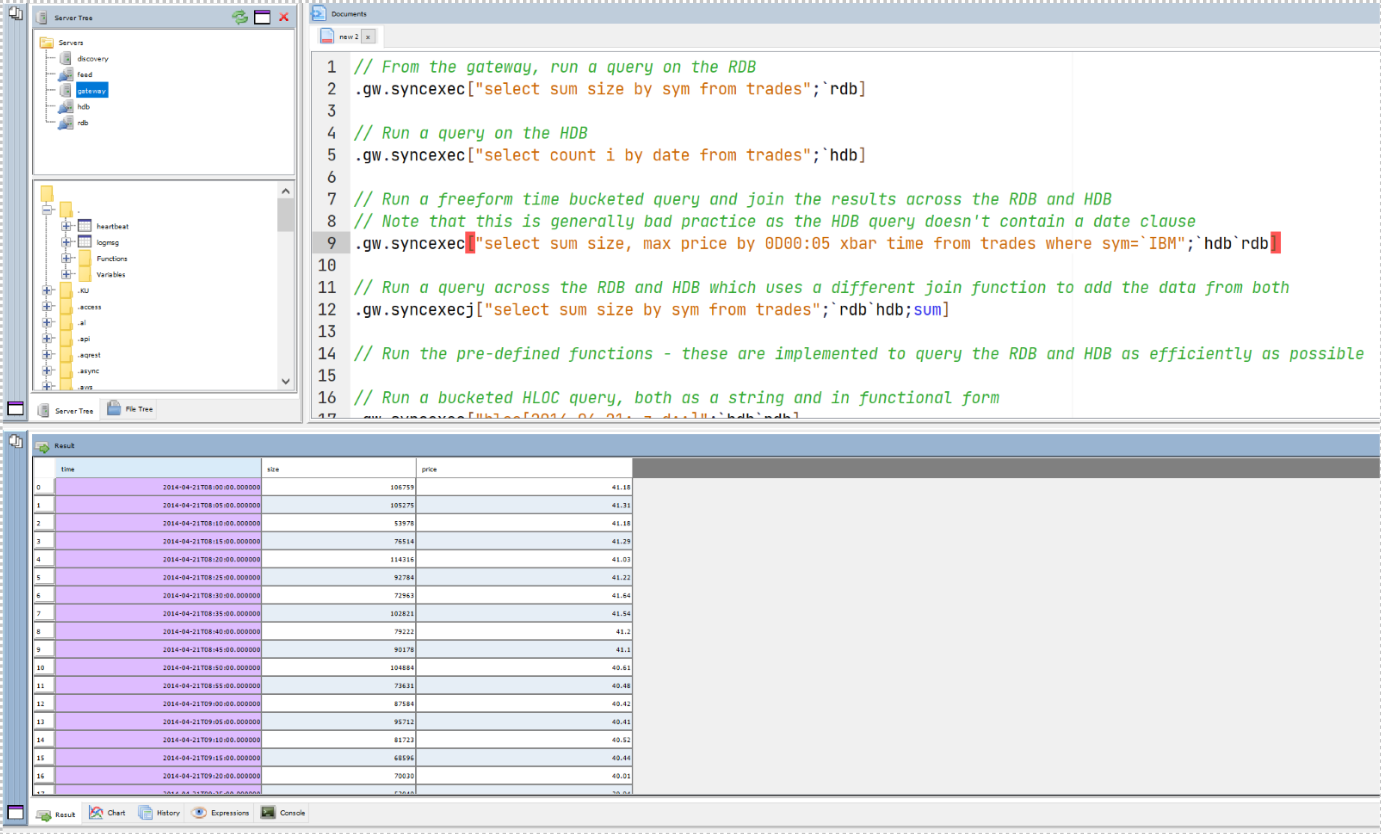Click the window icon below left of Server Tree

[x=15, y=408]
